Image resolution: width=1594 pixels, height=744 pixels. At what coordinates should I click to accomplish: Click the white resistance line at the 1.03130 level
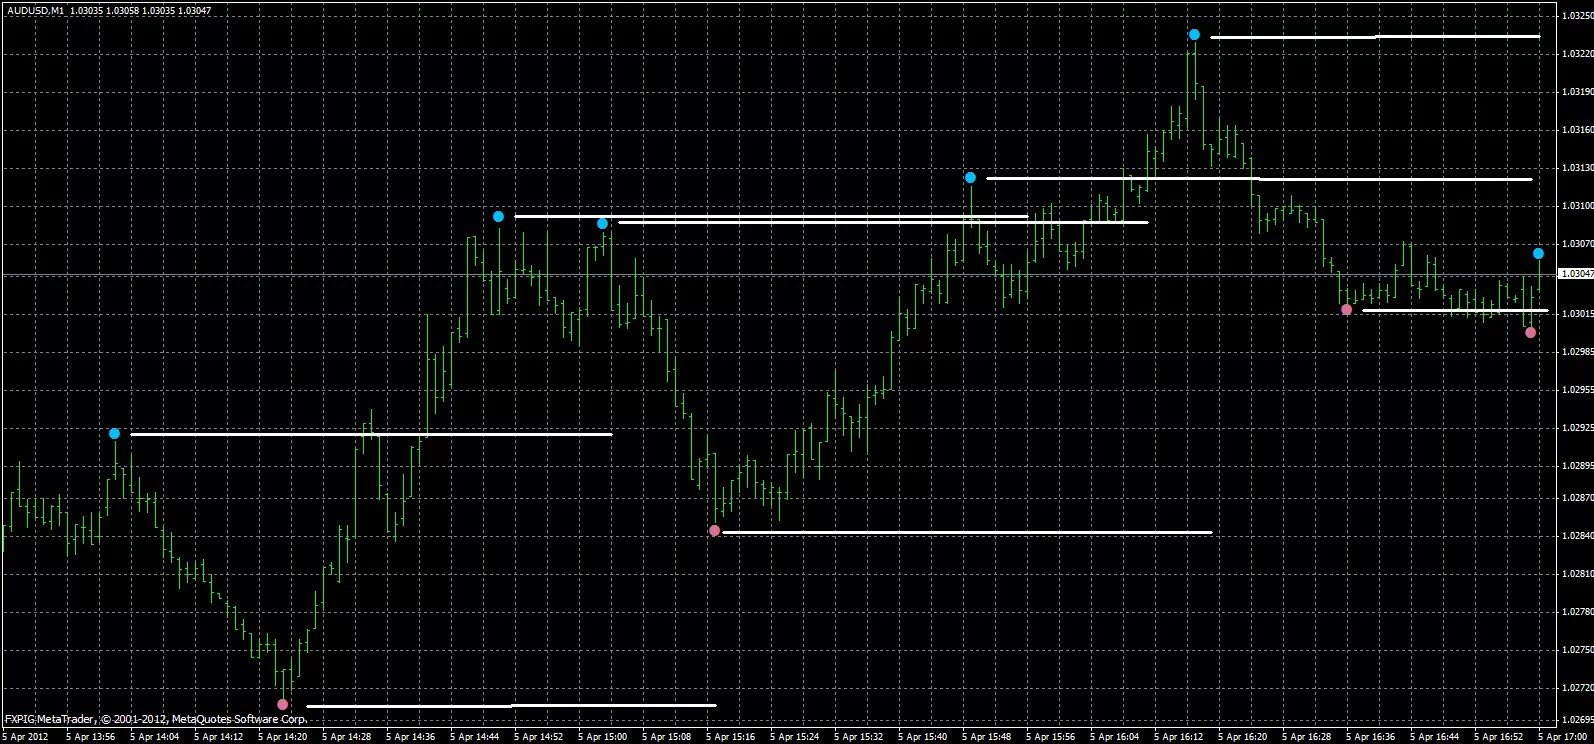coord(1259,179)
